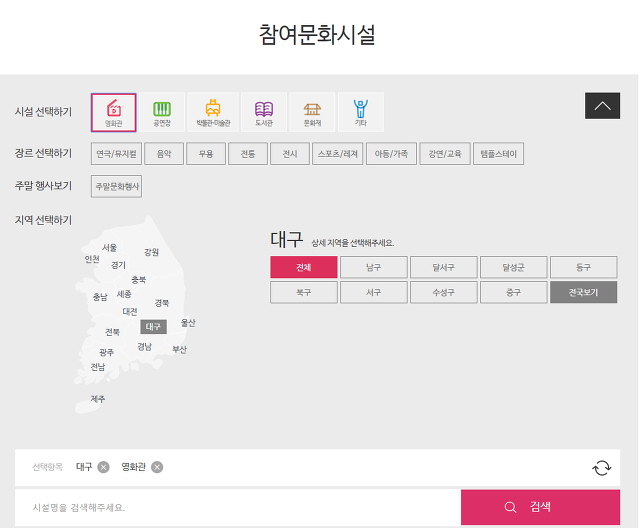
Task: Select 부산 on the map
Action: click(x=179, y=350)
